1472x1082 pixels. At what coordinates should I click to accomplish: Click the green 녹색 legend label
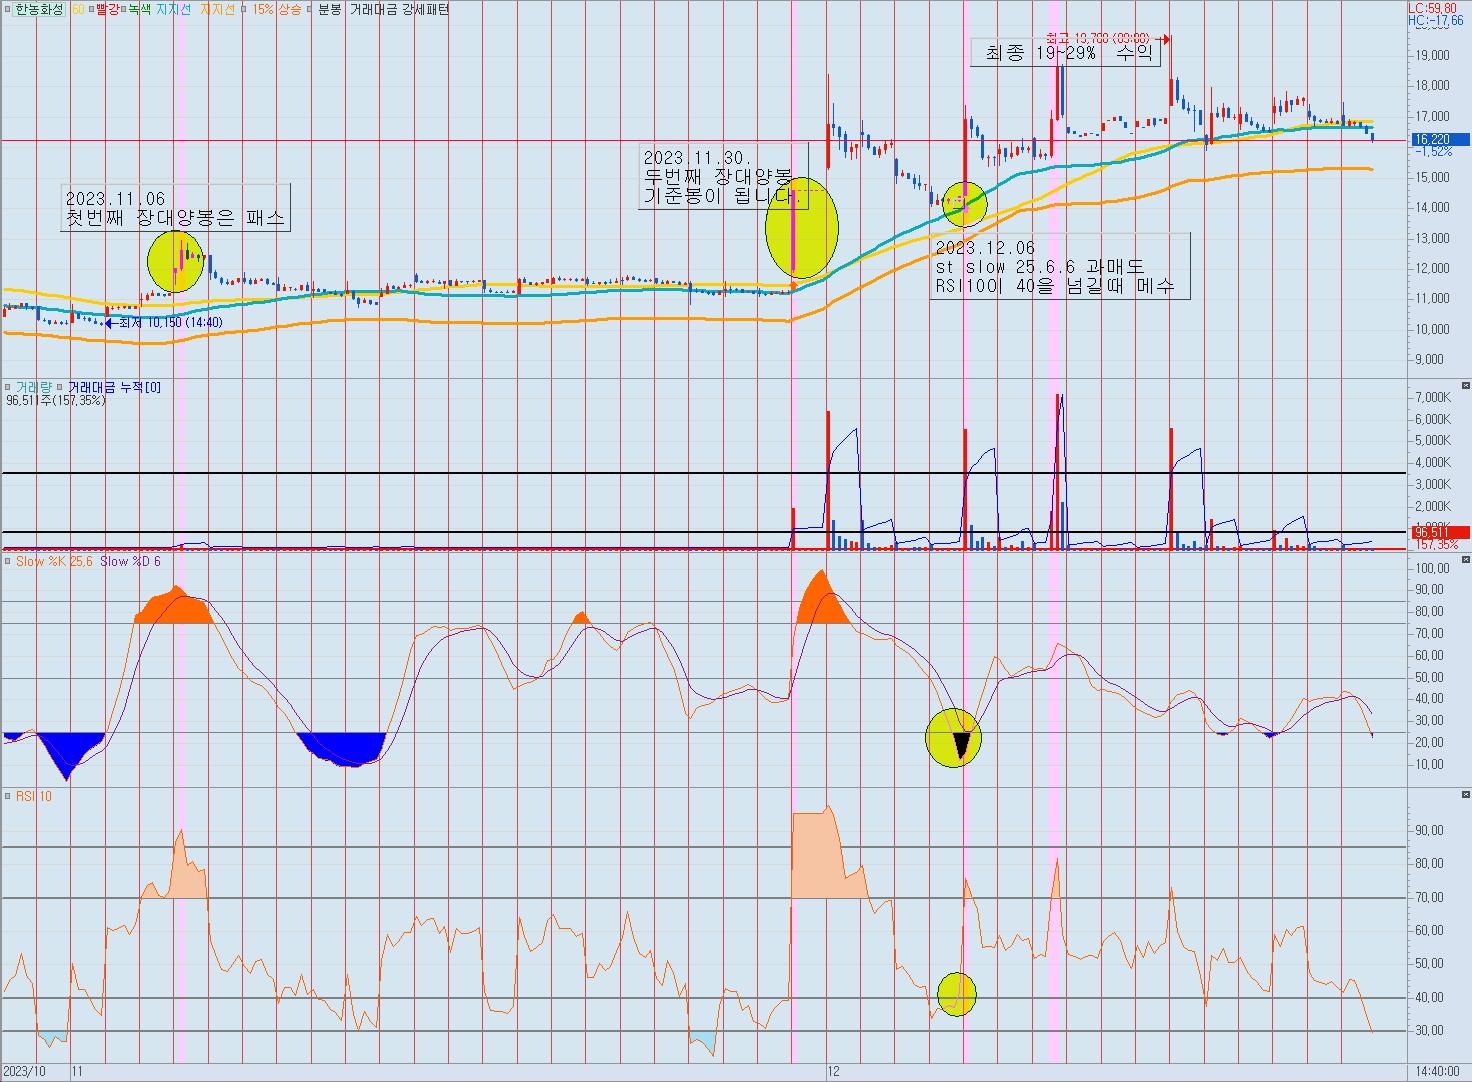tap(139, 9)
